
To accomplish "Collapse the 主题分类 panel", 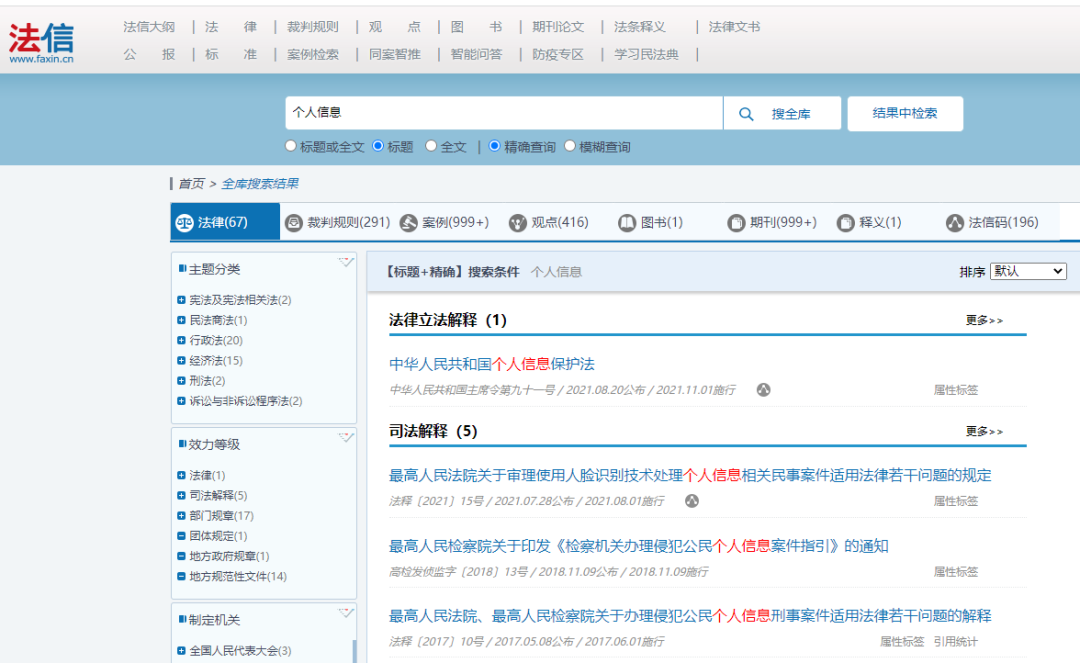I will click(x=346, y=262).
